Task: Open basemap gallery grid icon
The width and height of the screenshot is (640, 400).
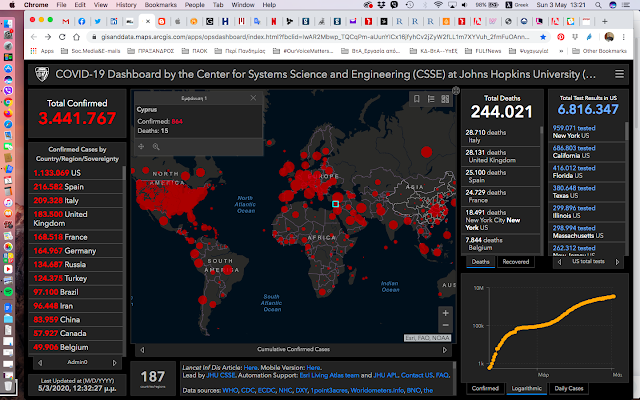Action: coord(445,99)
